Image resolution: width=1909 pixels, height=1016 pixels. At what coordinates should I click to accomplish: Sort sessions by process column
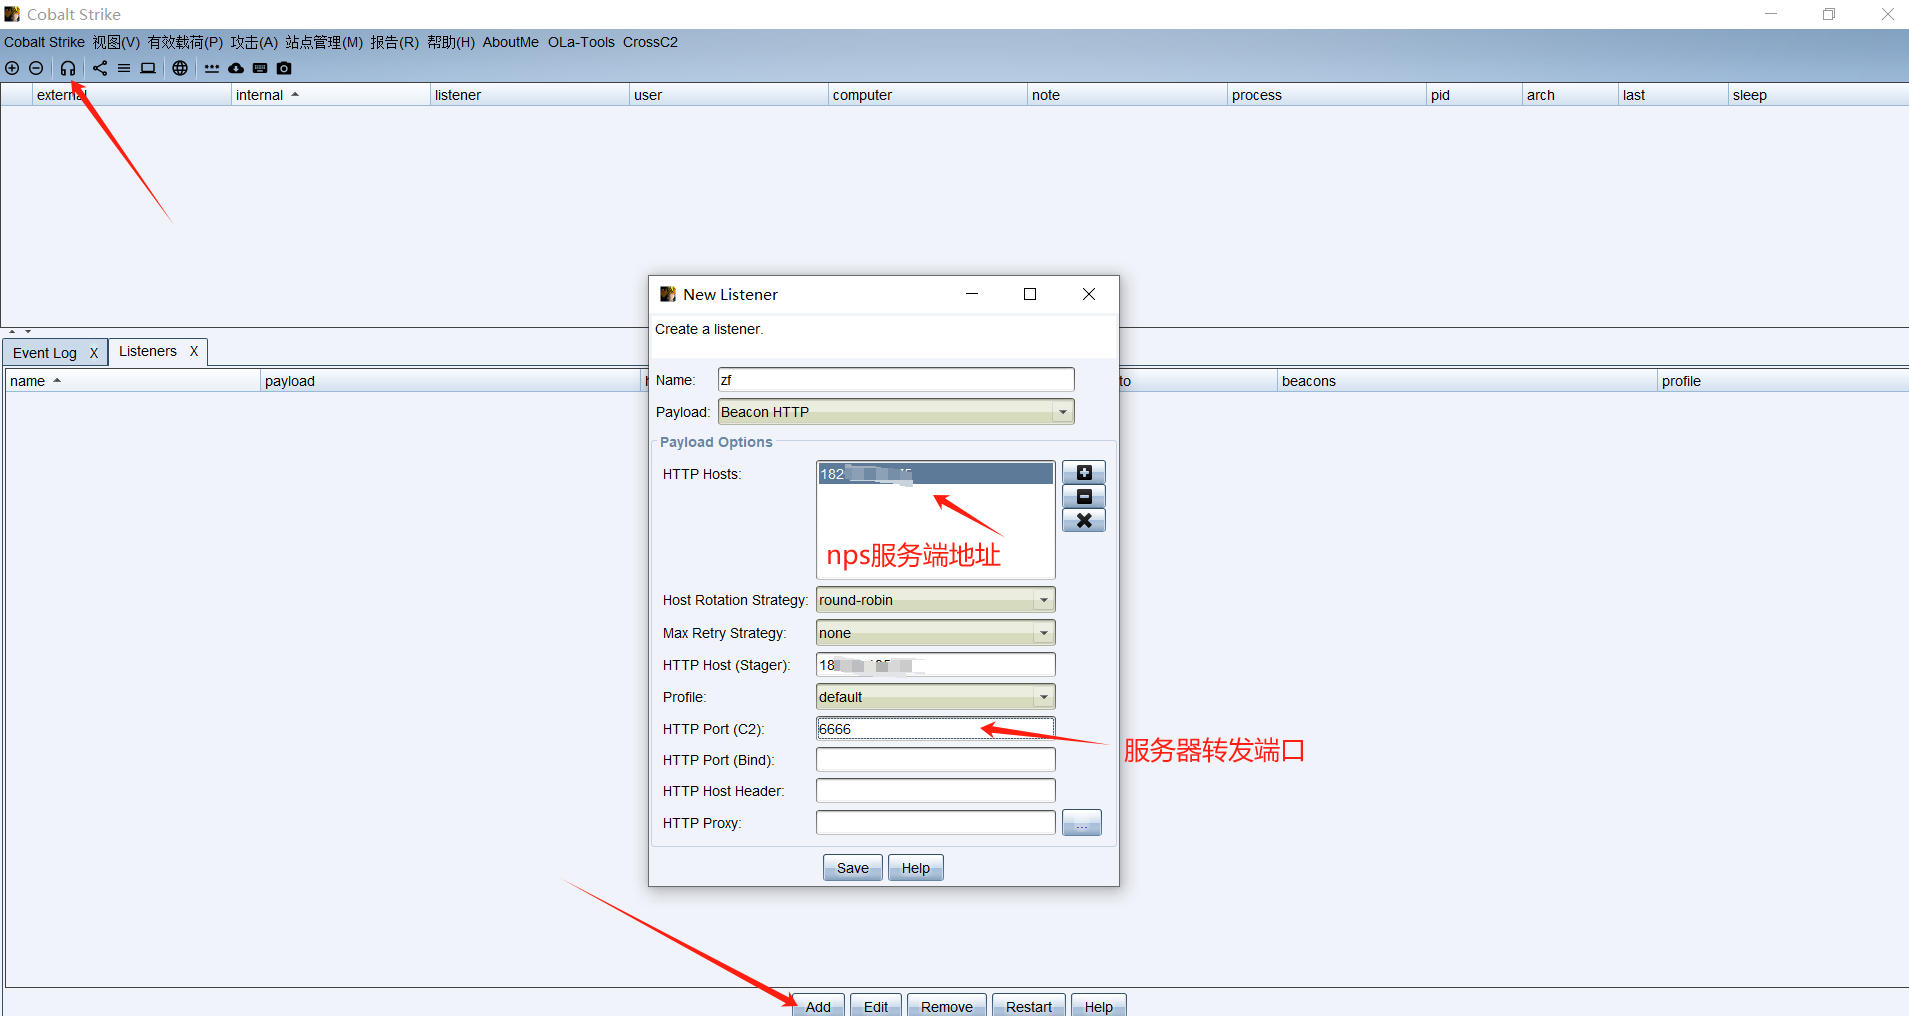point(1327,95)
